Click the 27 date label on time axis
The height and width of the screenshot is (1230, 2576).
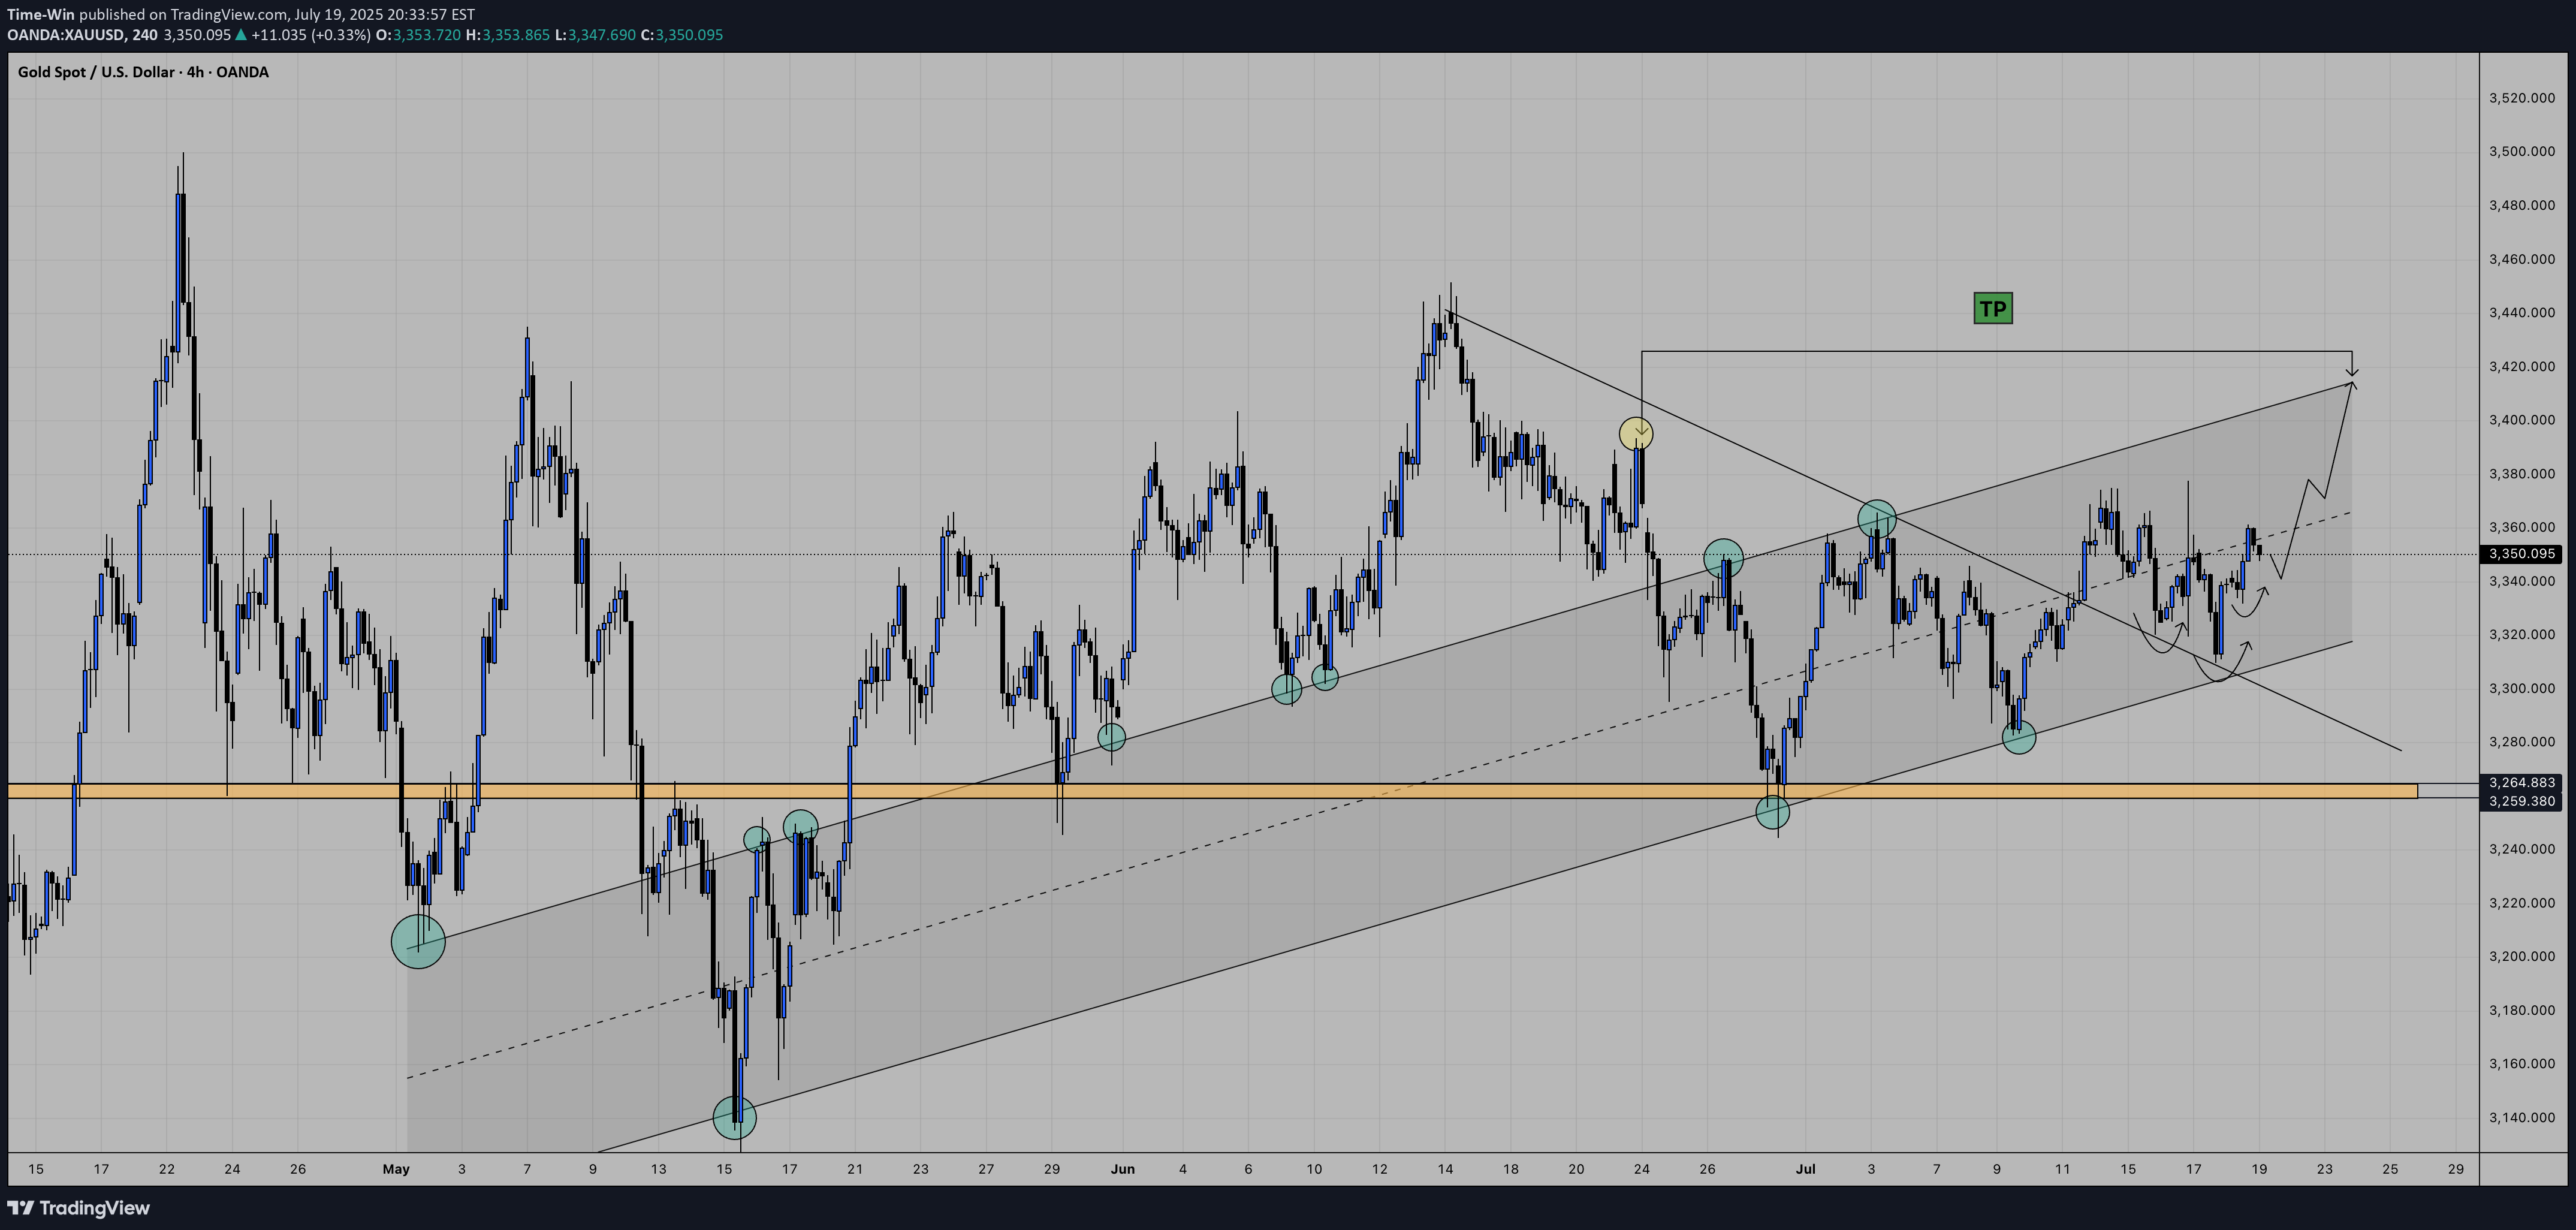click(986, 1169)
